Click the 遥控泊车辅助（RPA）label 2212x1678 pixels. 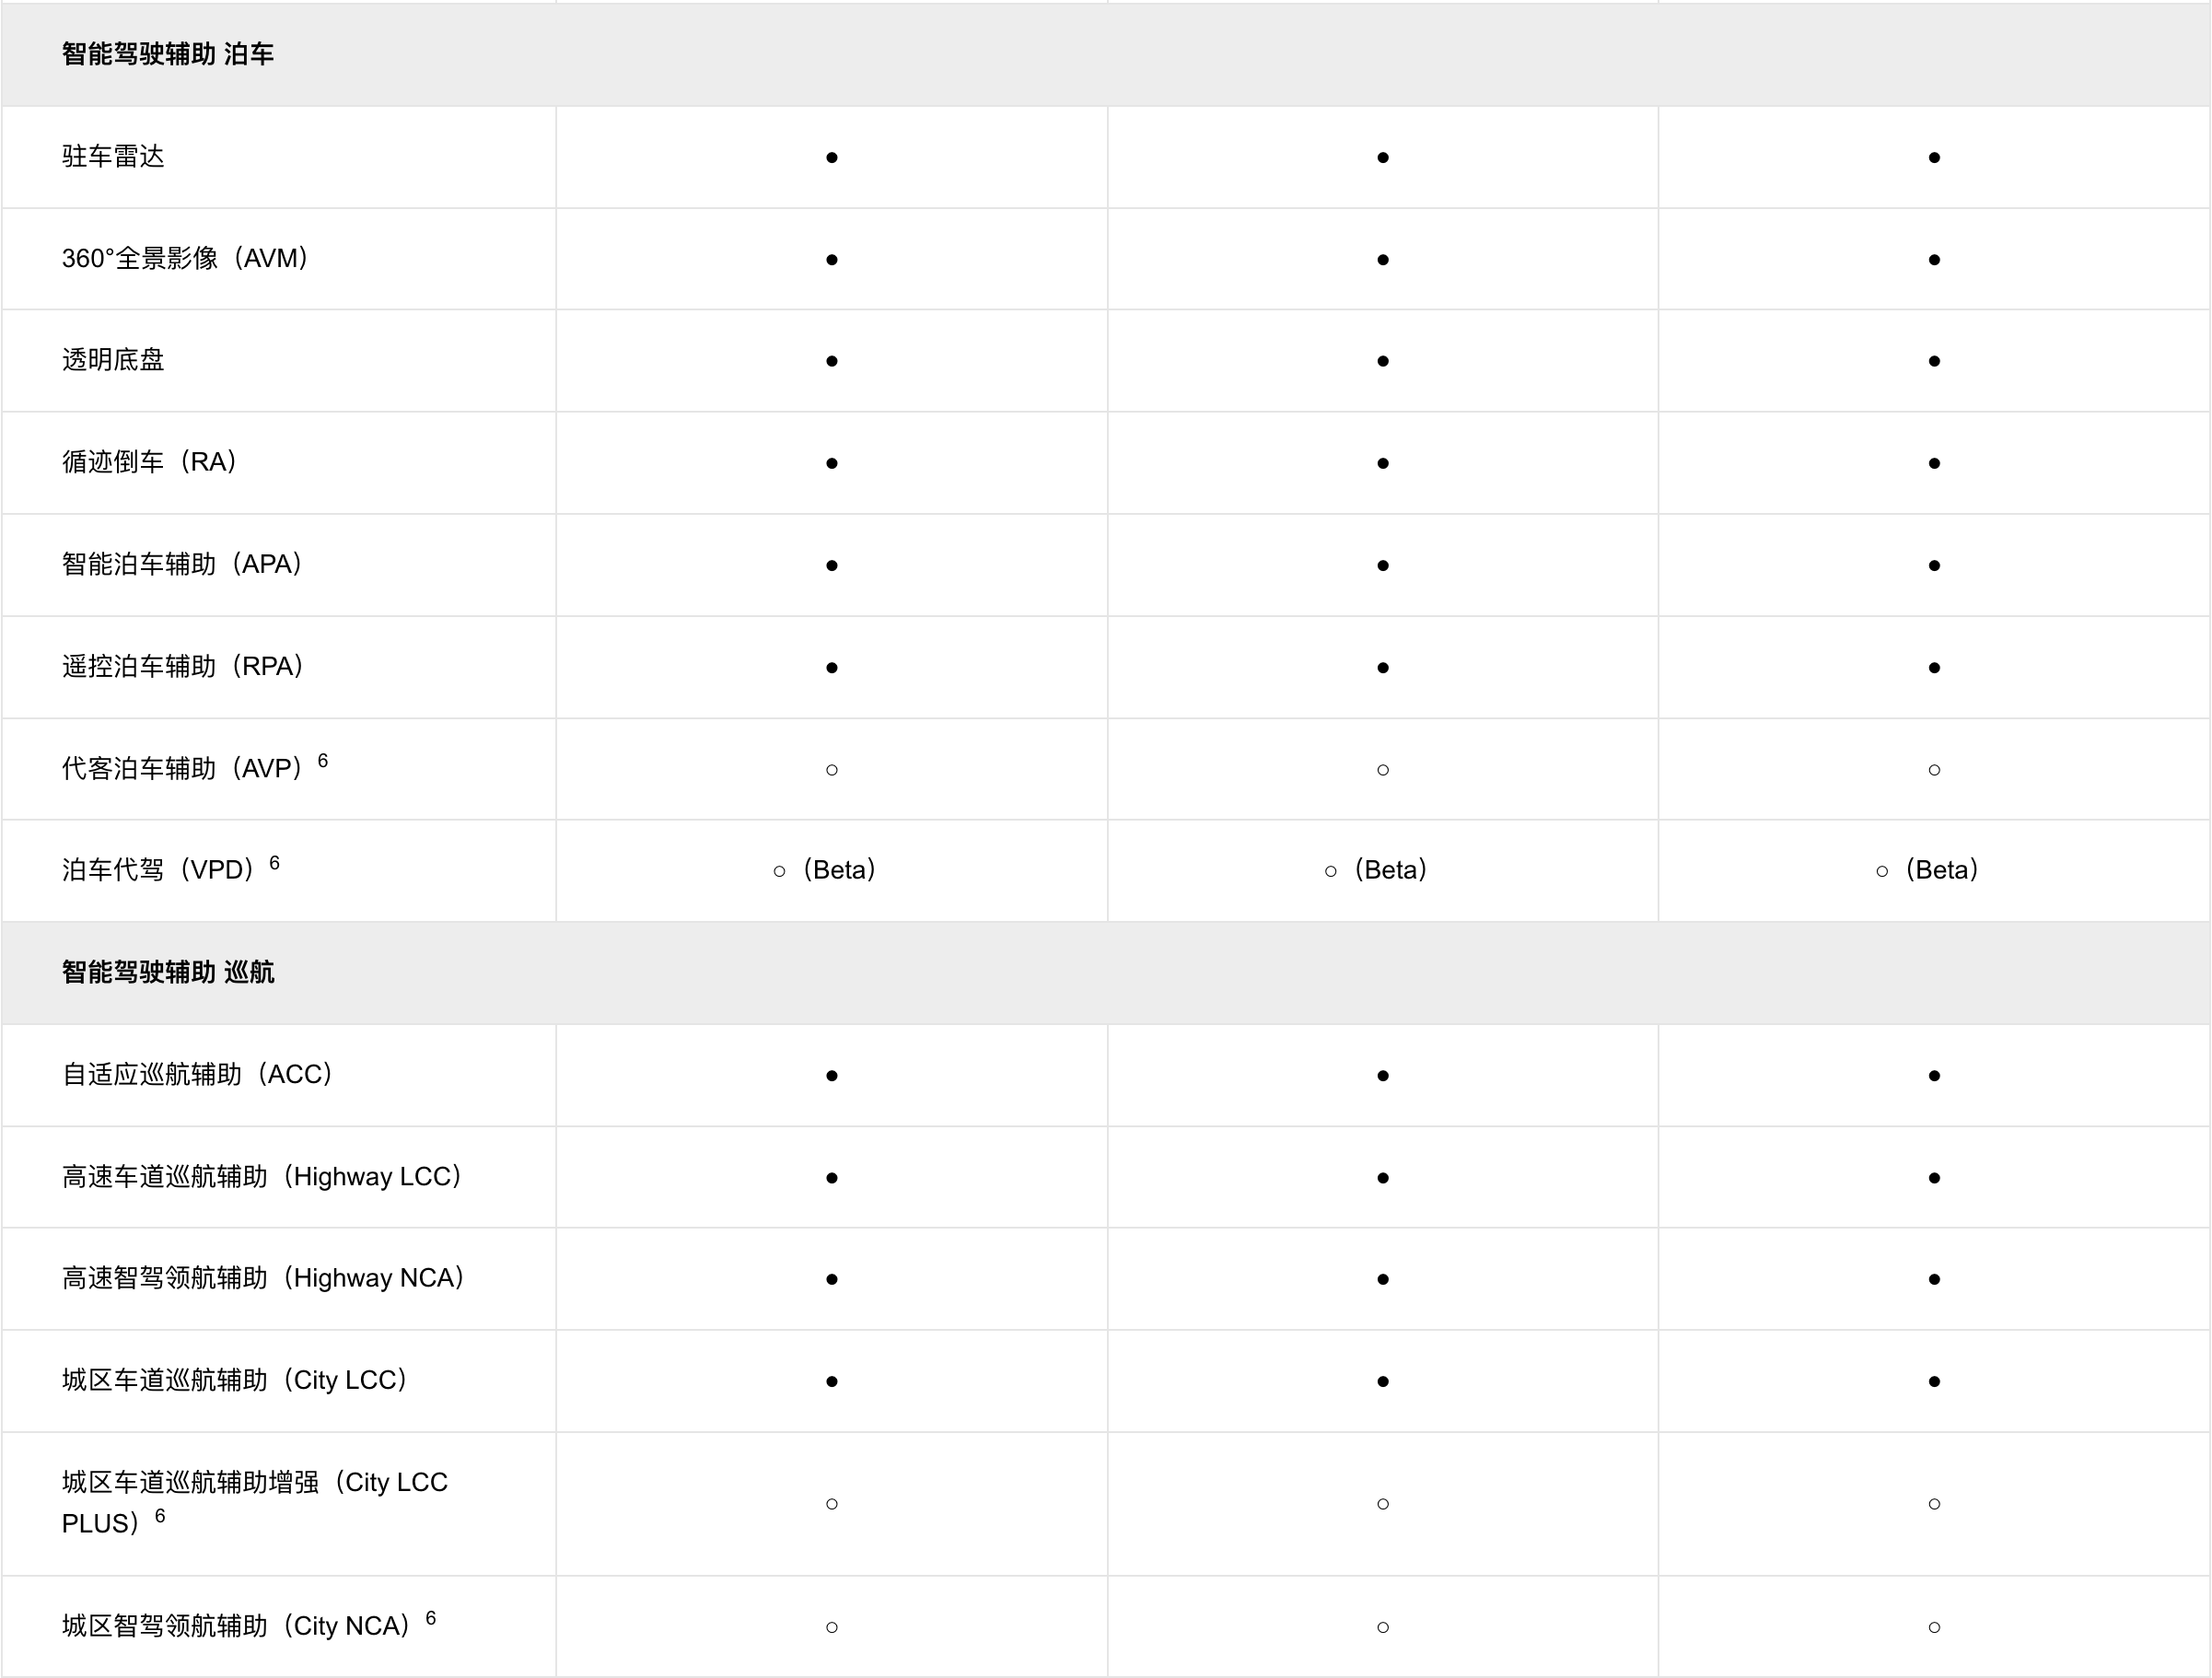point(183,666)
